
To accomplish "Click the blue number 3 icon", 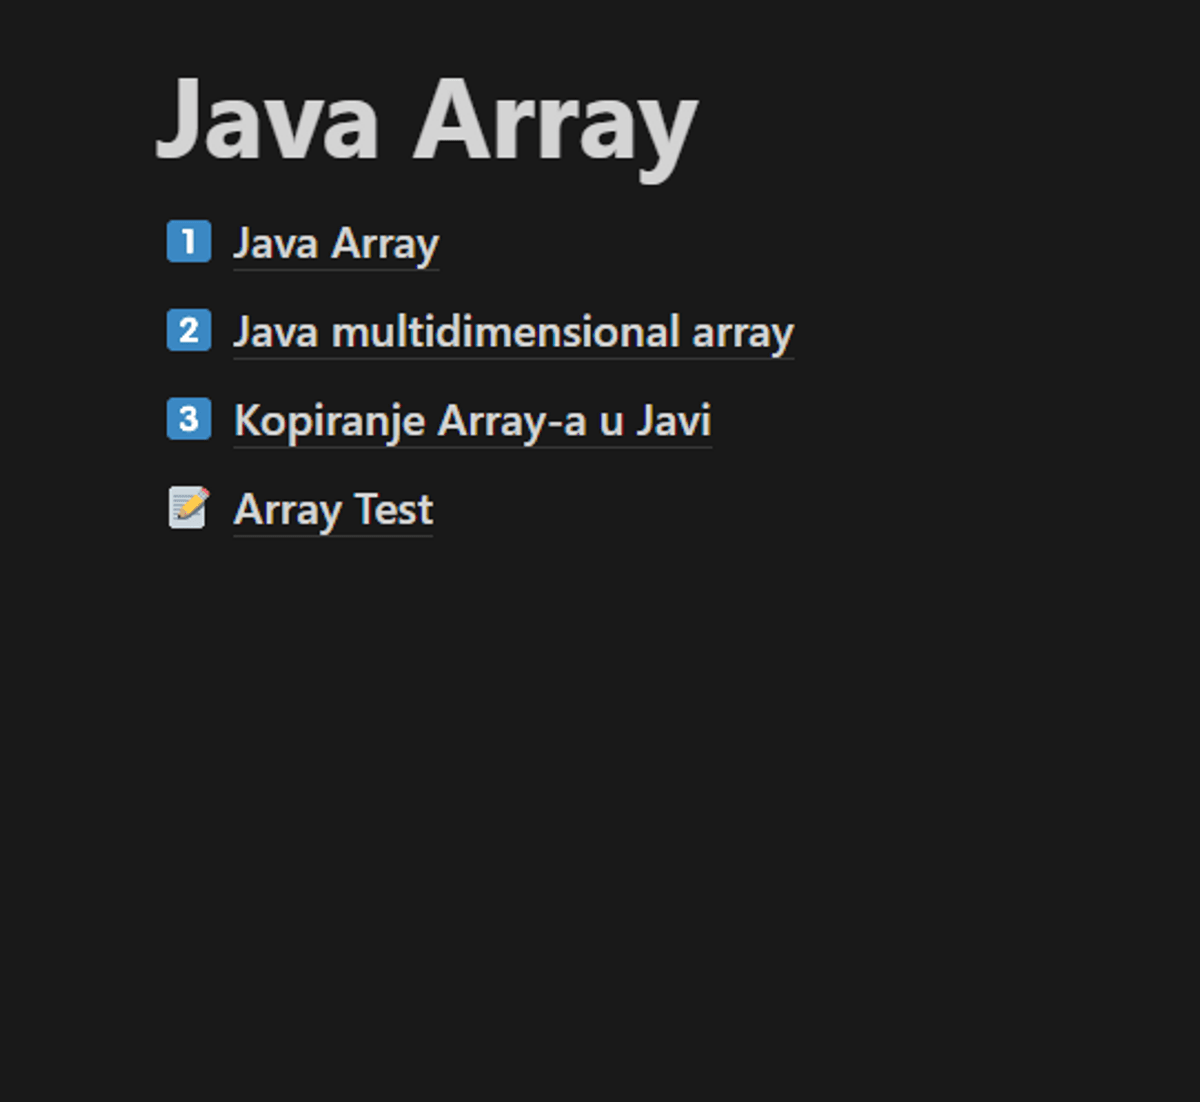I will coord(188,419).
